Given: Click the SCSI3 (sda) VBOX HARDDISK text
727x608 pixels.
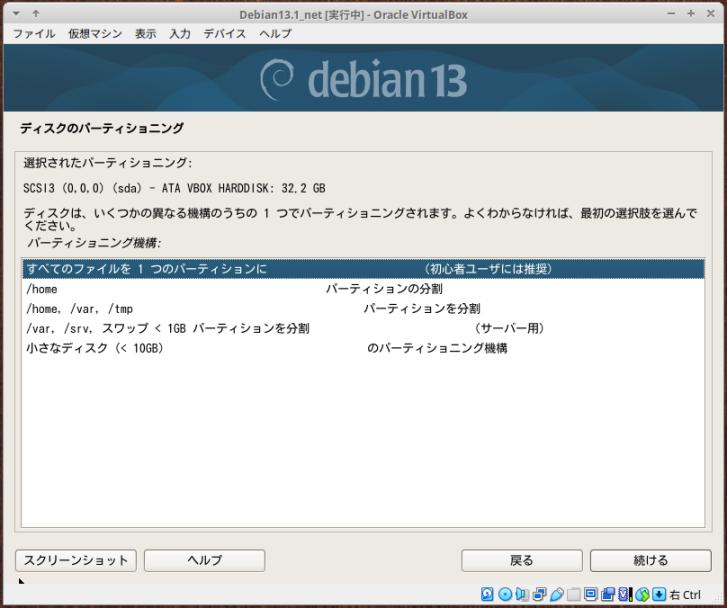Looking at the screenshot, I should point(174,188).
